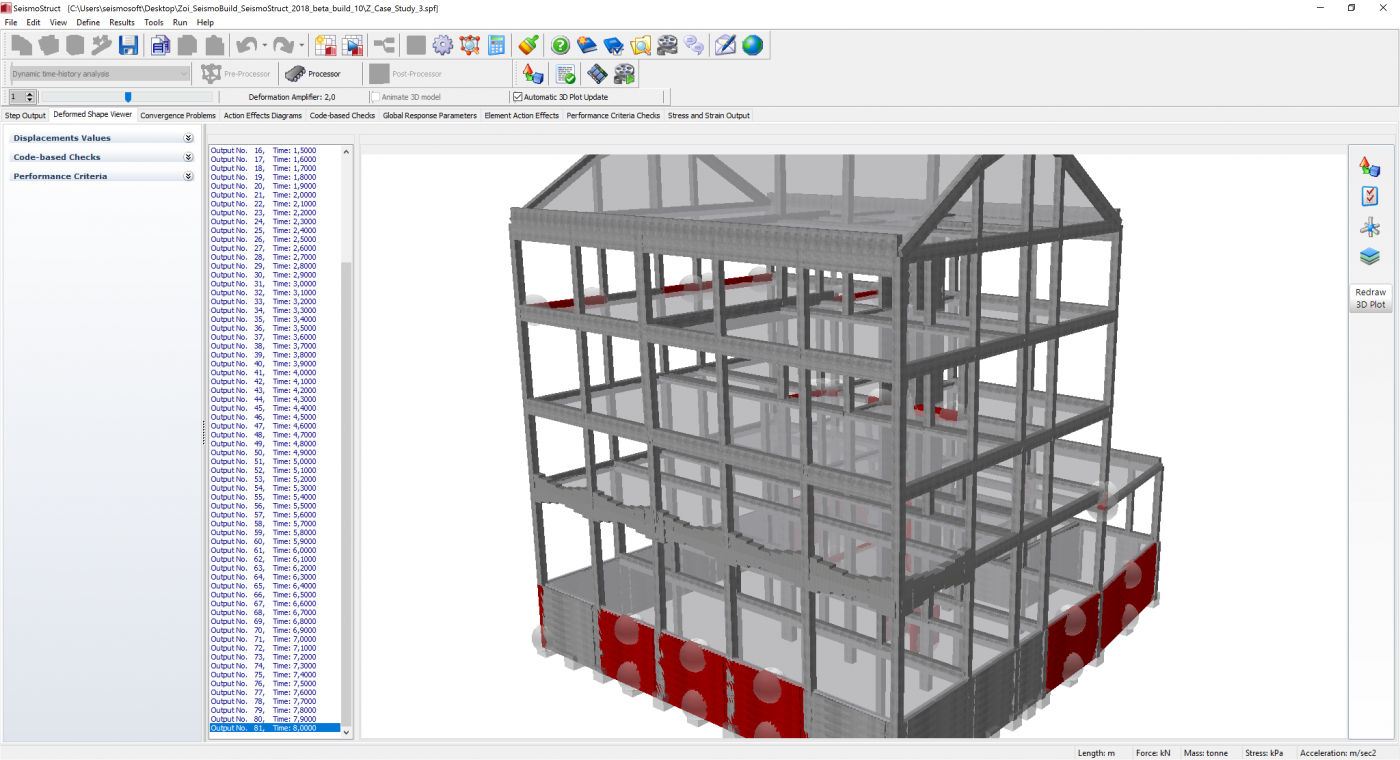Click the video camera tutorial icon
Image resolution: width=1400 pixels, height=760 pixels.
coord(668,45)
